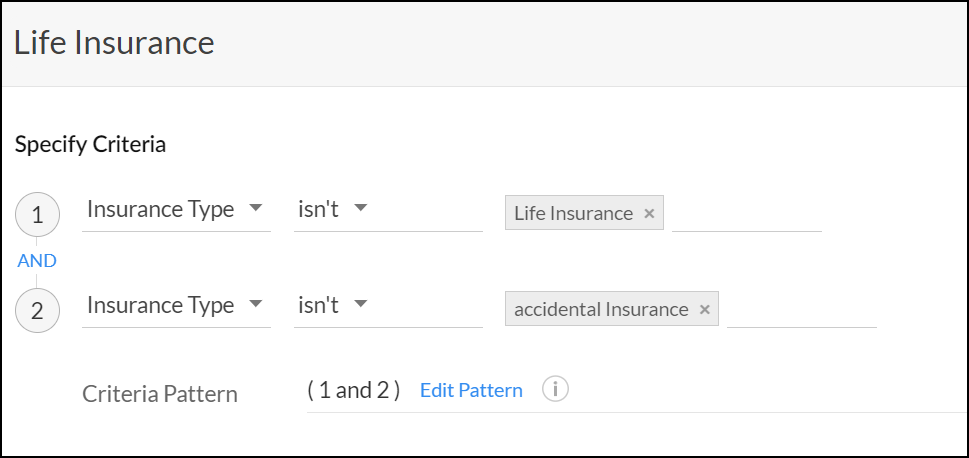
Task: Click the criteria number 1 circle
Action: [37, 214]
